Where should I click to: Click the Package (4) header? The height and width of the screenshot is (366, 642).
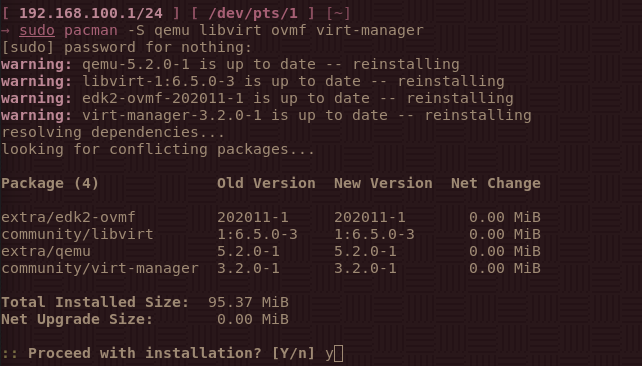(50, 183)
